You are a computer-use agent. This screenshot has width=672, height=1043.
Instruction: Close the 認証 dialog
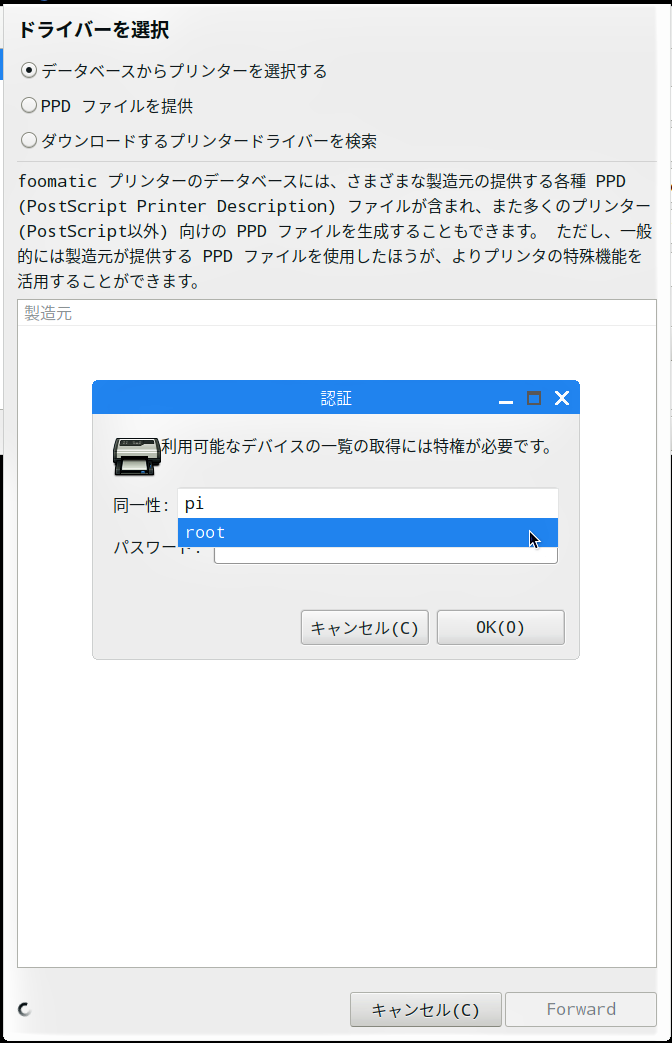[562, 398]
